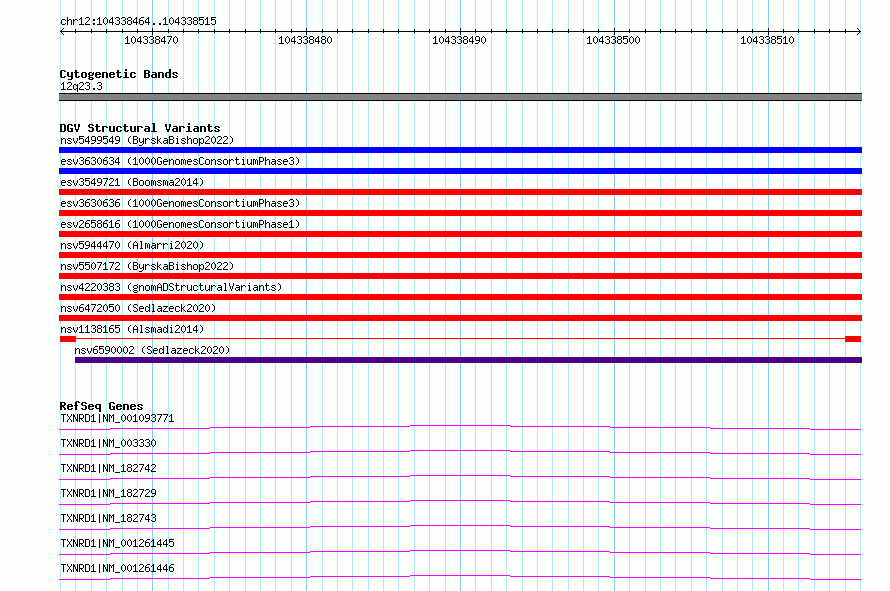Click the 104338500 ruler coordinate
Image resolution: width=890 pixels, height=591 pixels.
click(613, 40)
